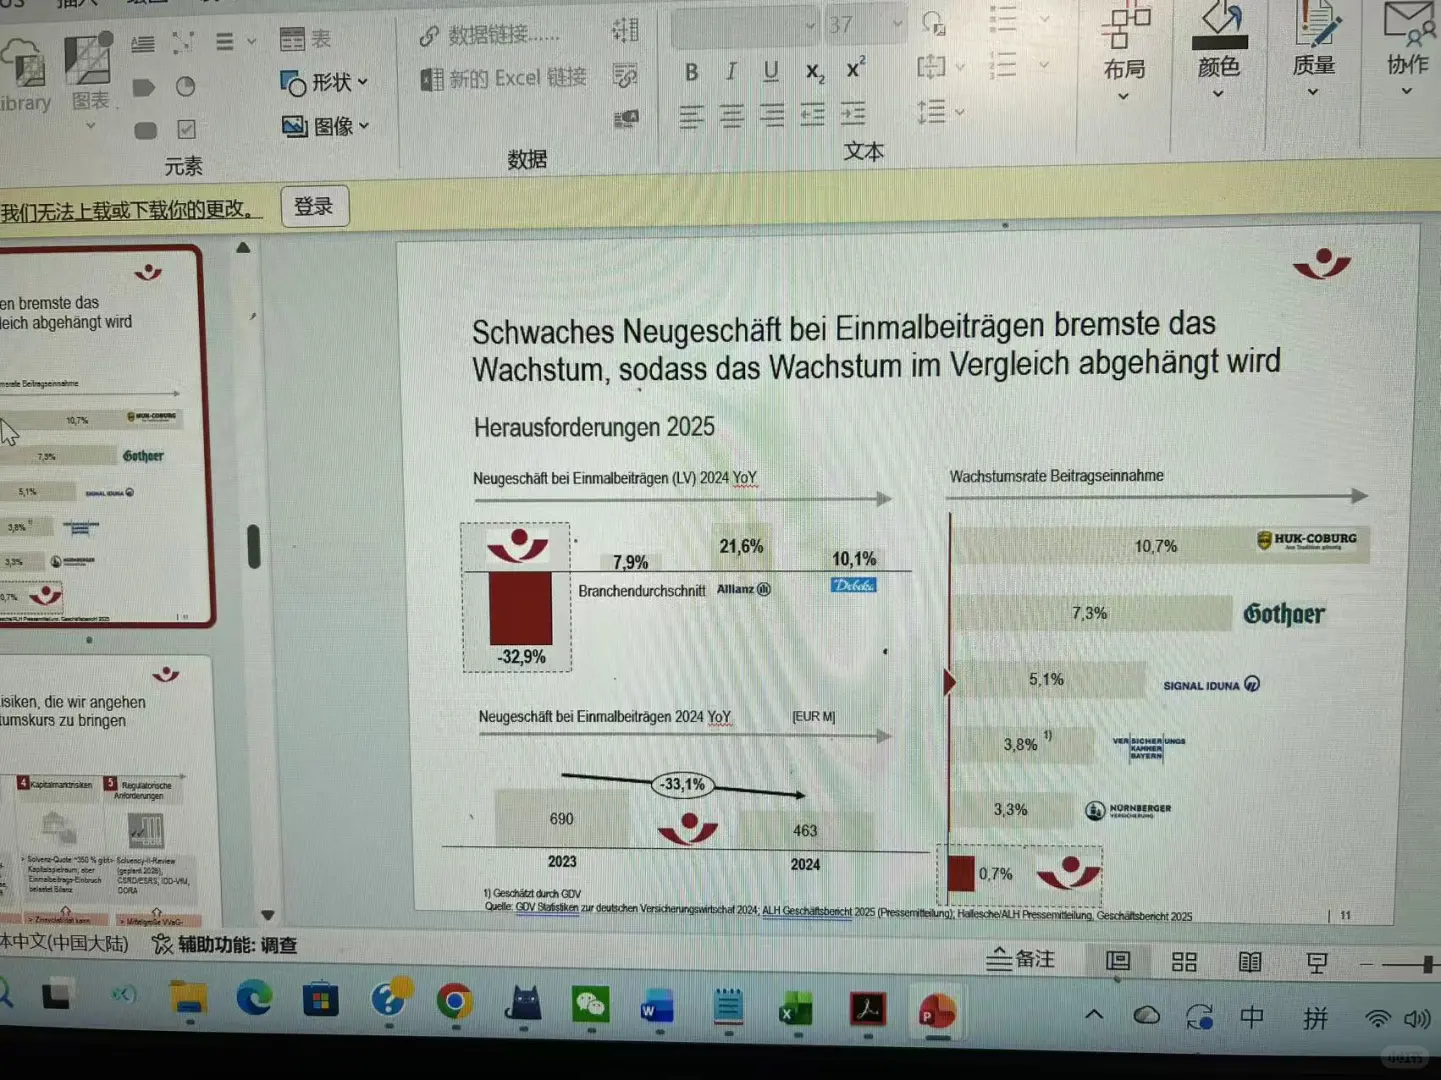
Task: Insert a checkbox element
Action: (x=186, y=129)
